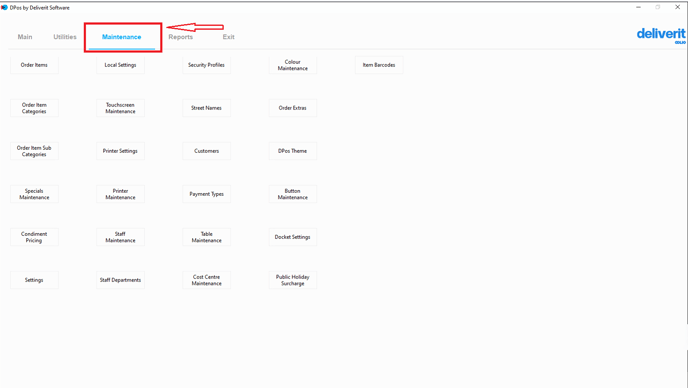Switch to the Reports tab
Image resolution: width=688 pixels, height=388 pixels.
[x=180, y=37]
